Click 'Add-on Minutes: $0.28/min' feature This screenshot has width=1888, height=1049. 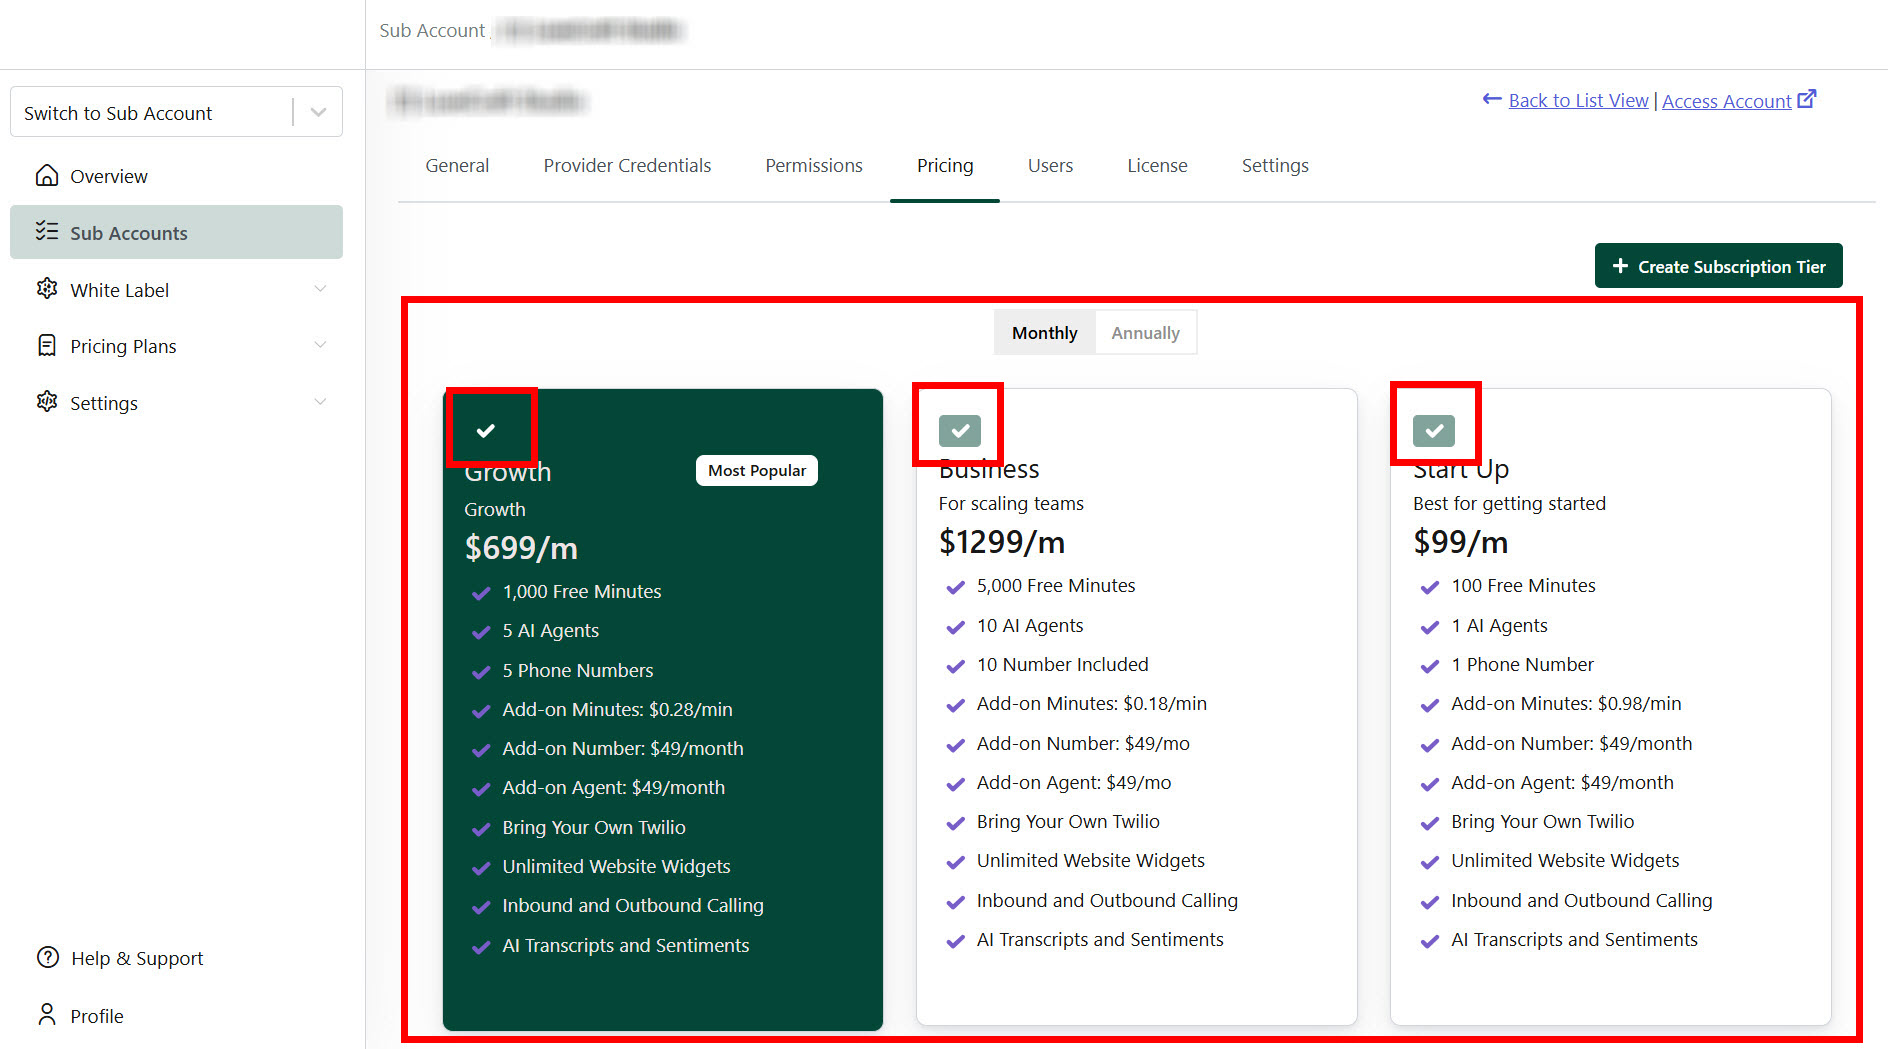(617, 710)
